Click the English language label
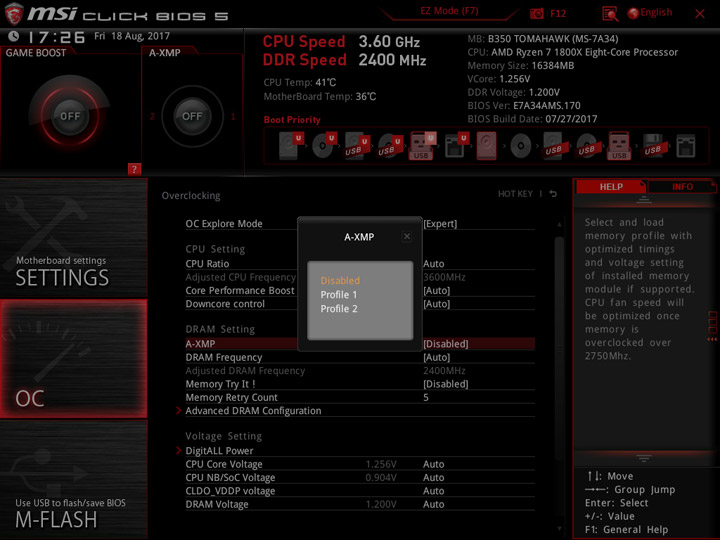This screenshot has height=540, width=720. tap(656, 12)
